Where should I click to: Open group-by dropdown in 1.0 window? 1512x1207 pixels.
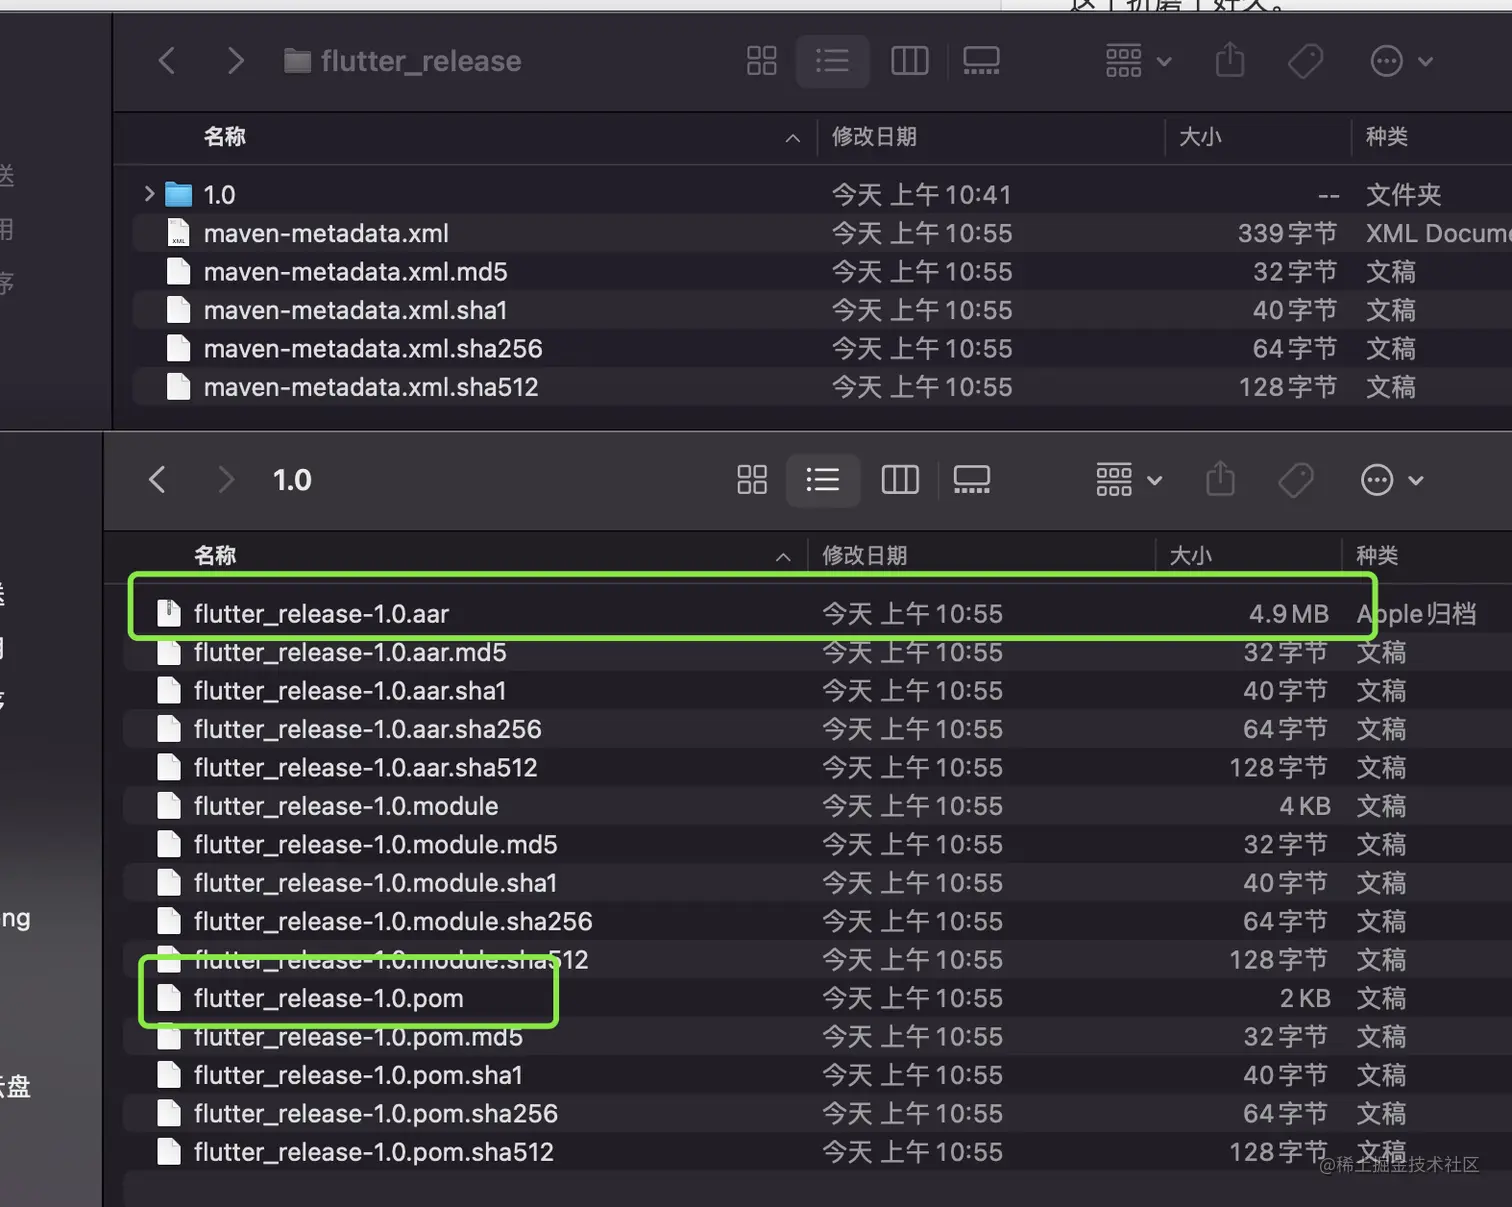point(1129,480)
